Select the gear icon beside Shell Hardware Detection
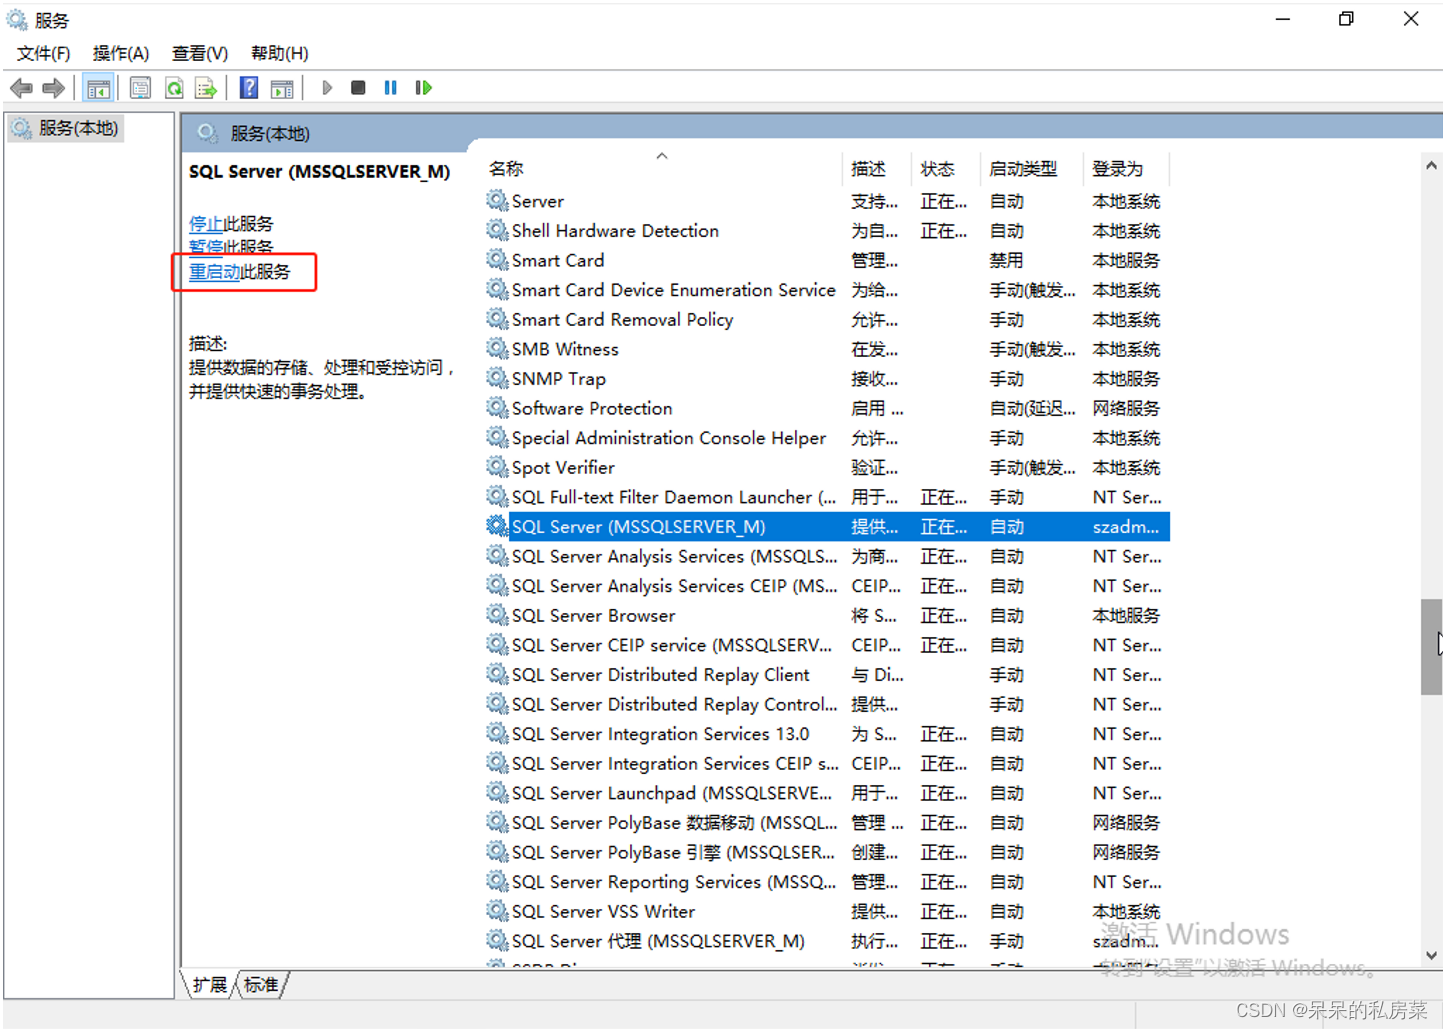 coord(497,230)
